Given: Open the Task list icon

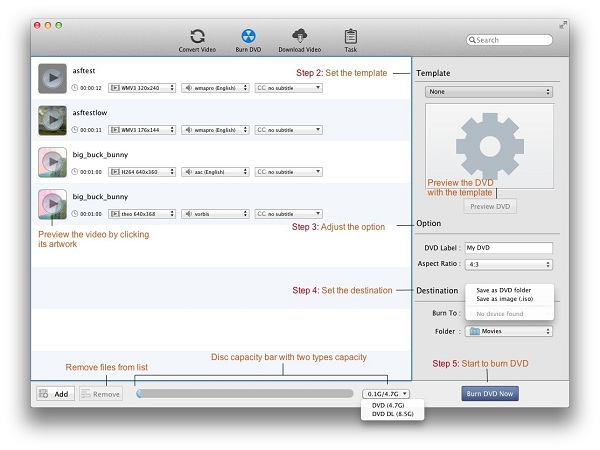Looking at the screenshot, I should pyautogui.click(x=351, y=41).
